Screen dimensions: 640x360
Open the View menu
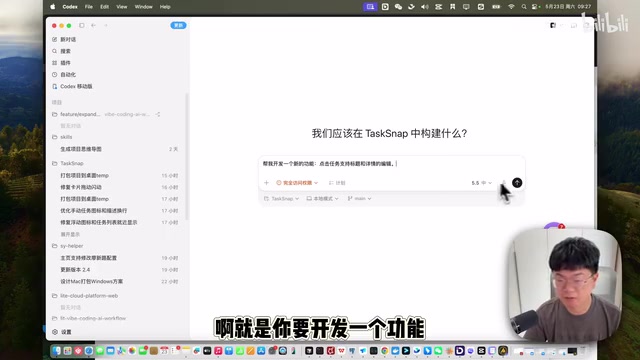click(122, 7)
